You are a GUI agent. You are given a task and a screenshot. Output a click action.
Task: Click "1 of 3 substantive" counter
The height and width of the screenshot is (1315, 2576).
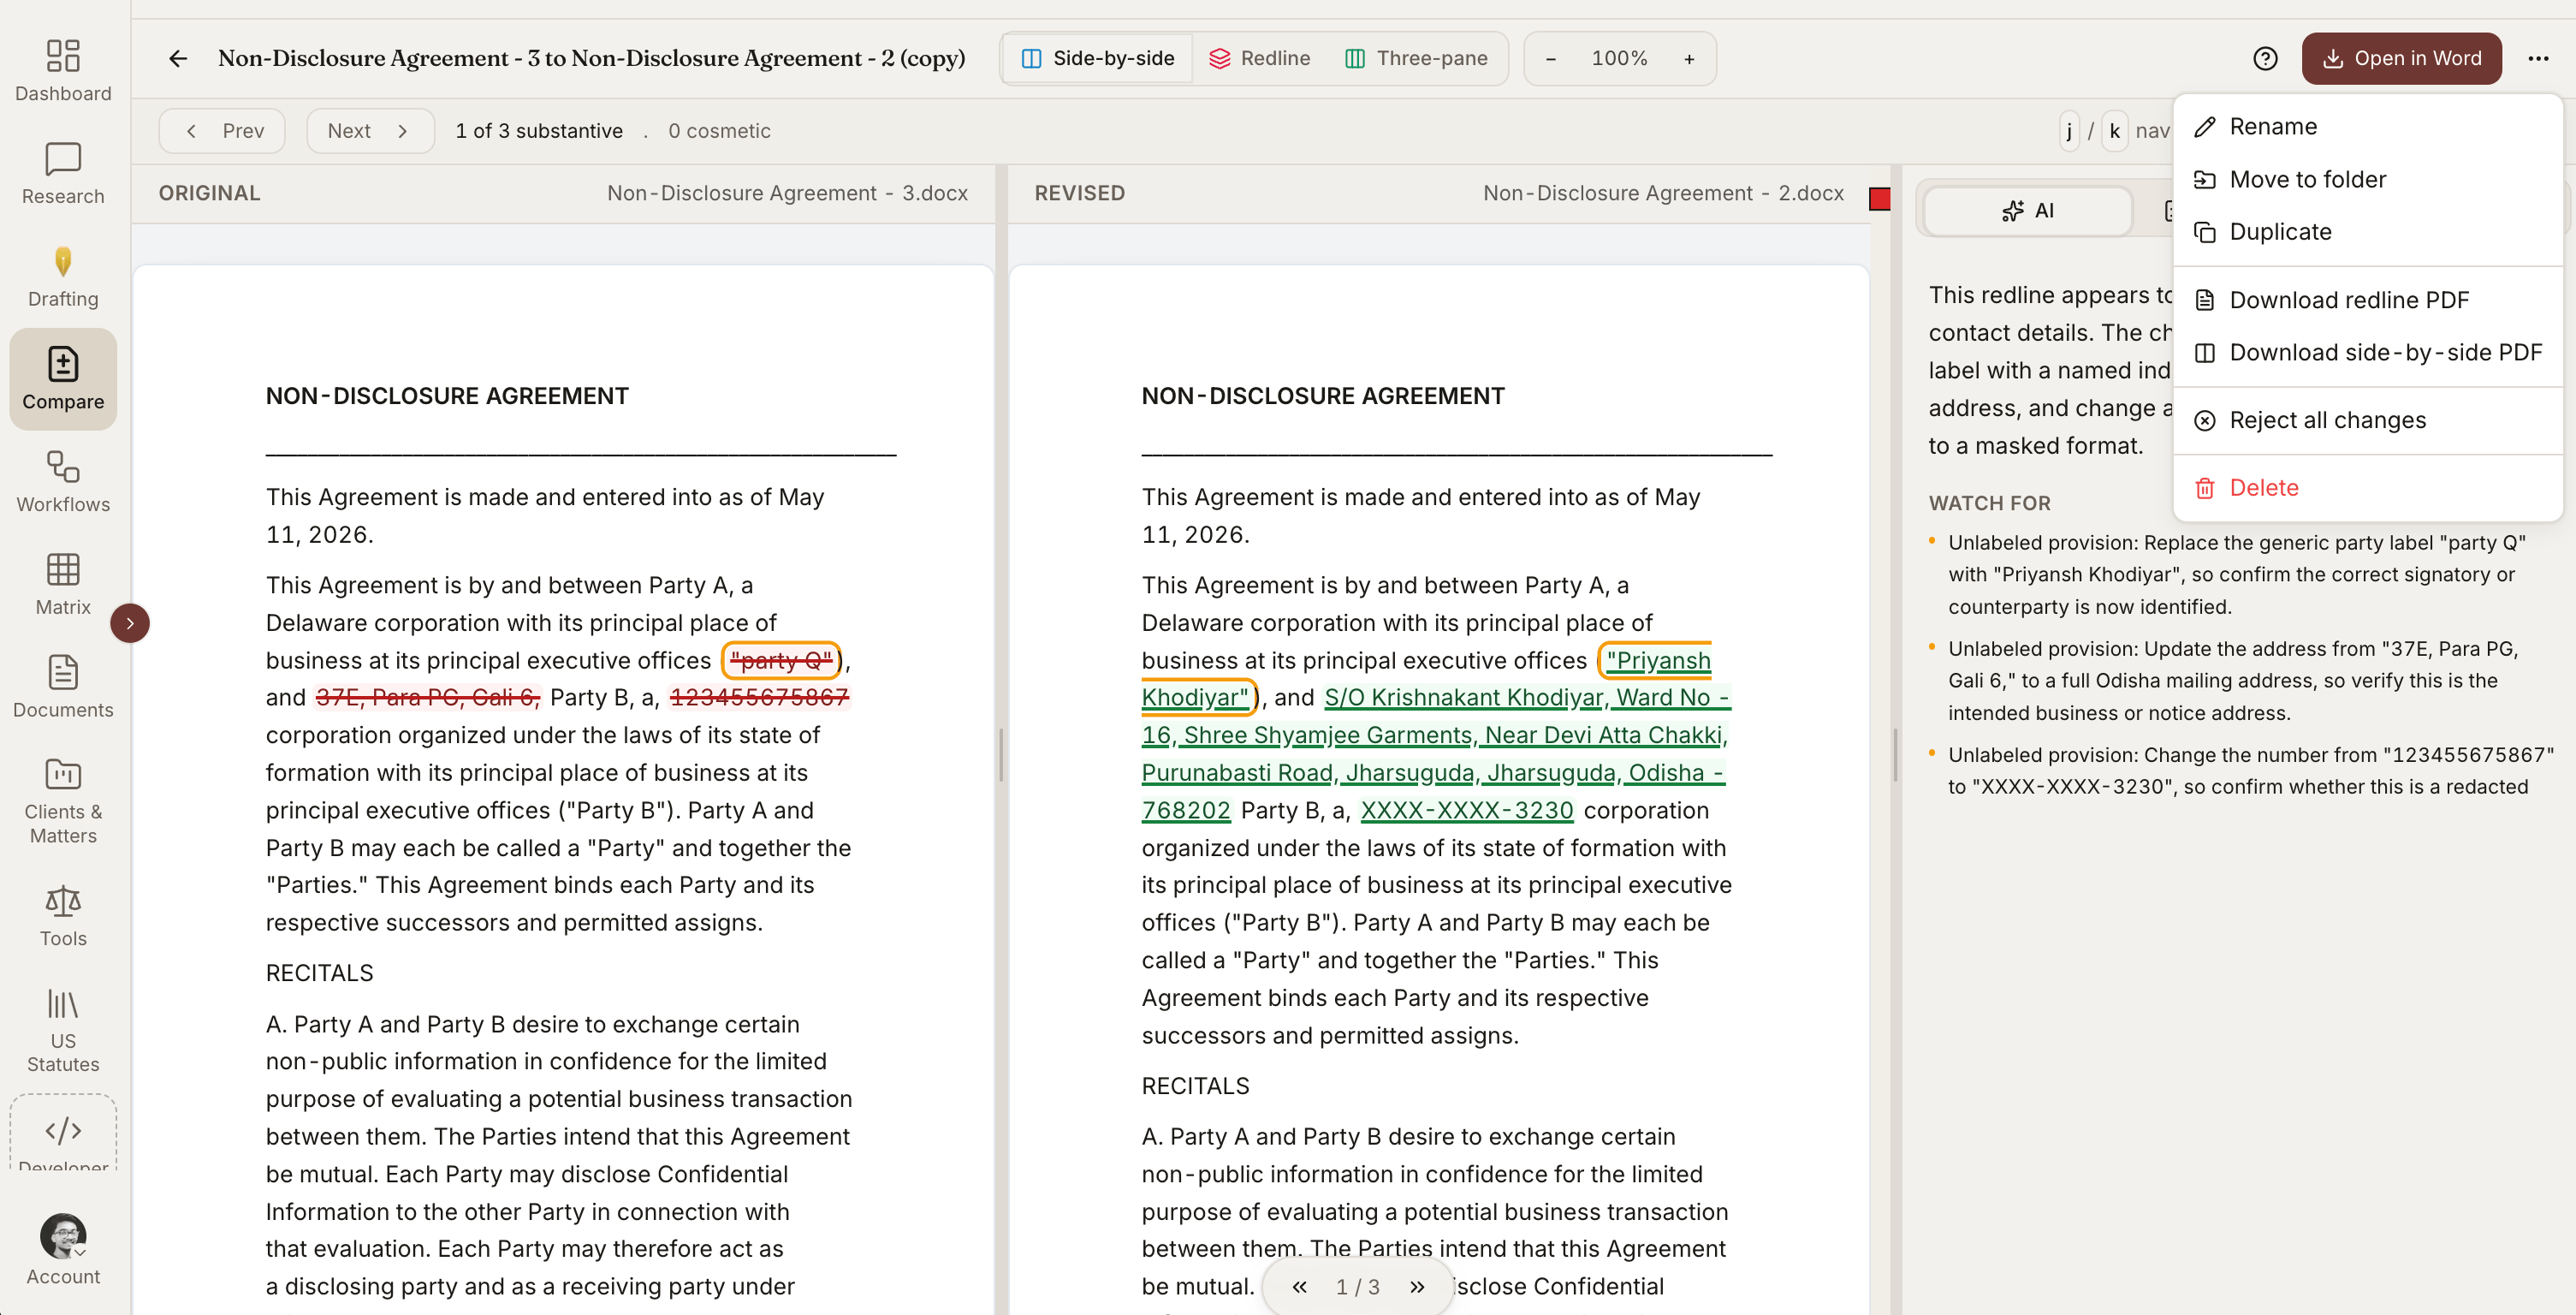click(x=539, y=130)
